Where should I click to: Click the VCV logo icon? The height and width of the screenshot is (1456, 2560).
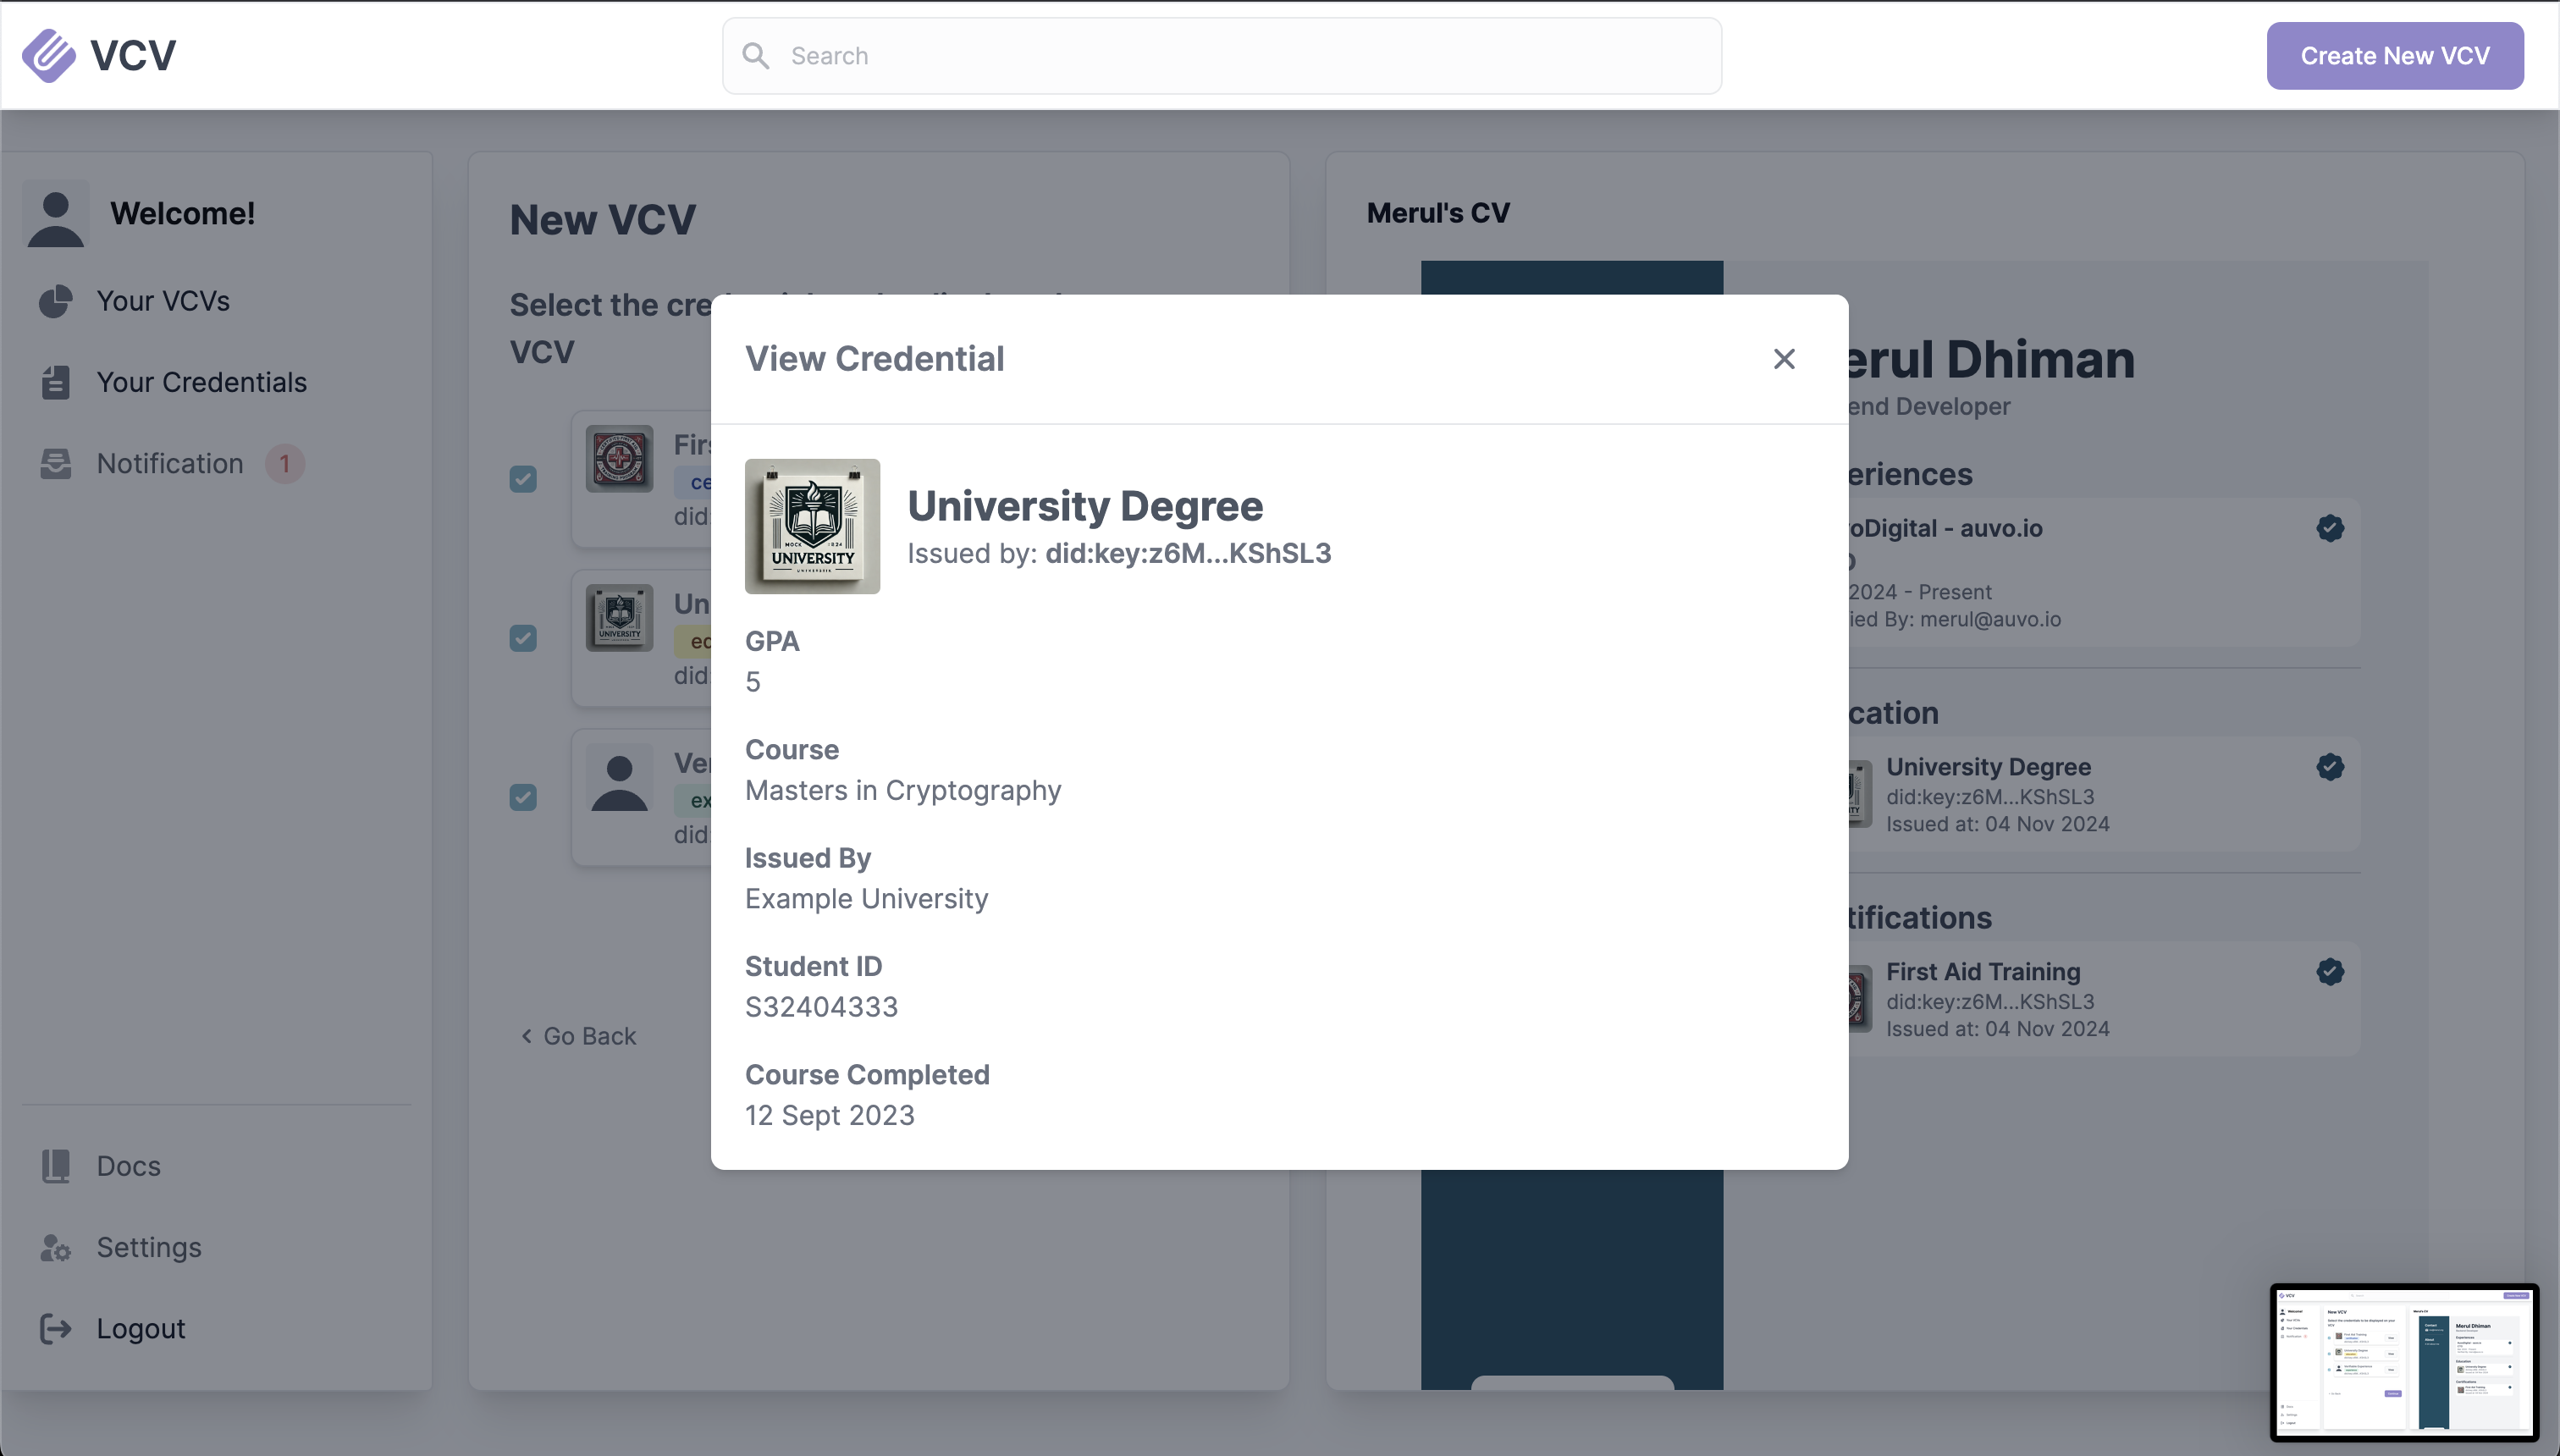tap(48, 55)
